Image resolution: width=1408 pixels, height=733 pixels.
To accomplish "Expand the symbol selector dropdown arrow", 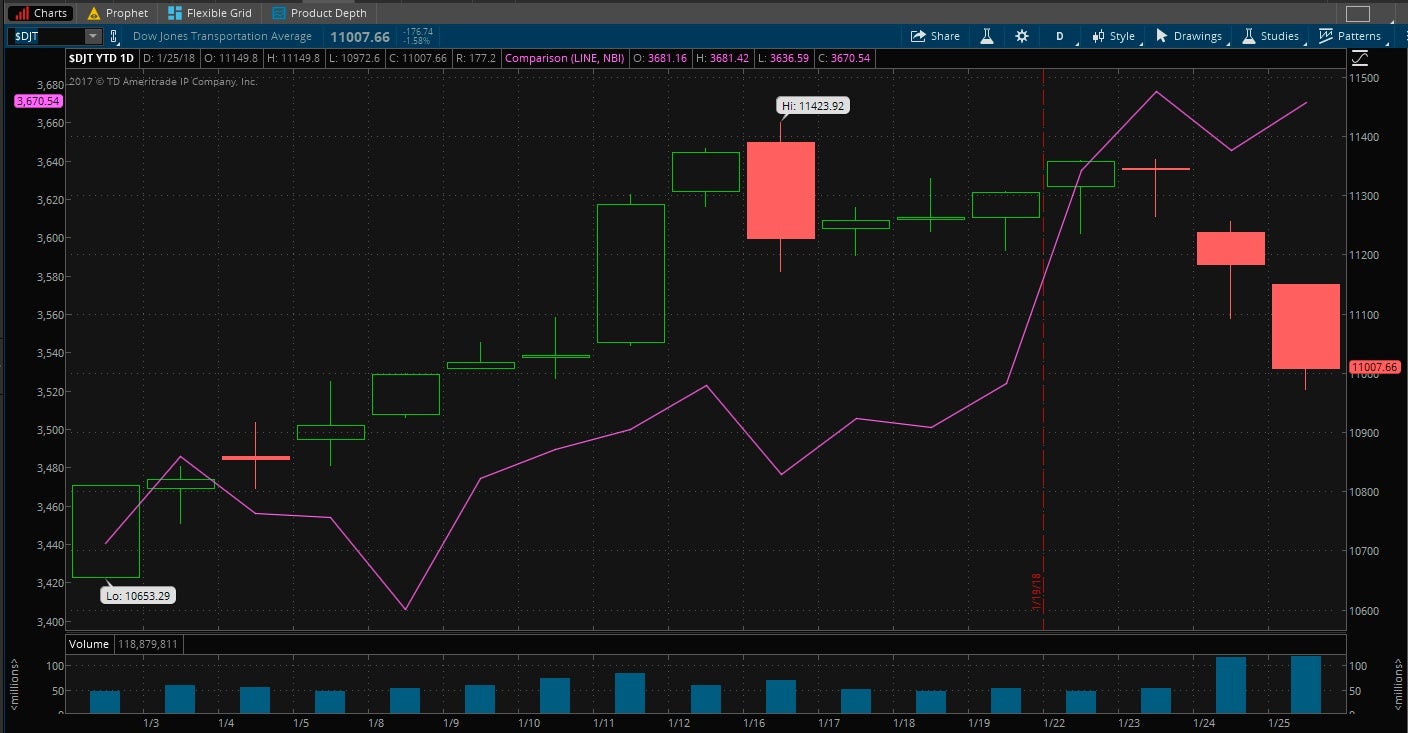I will (x=94, y=36).
